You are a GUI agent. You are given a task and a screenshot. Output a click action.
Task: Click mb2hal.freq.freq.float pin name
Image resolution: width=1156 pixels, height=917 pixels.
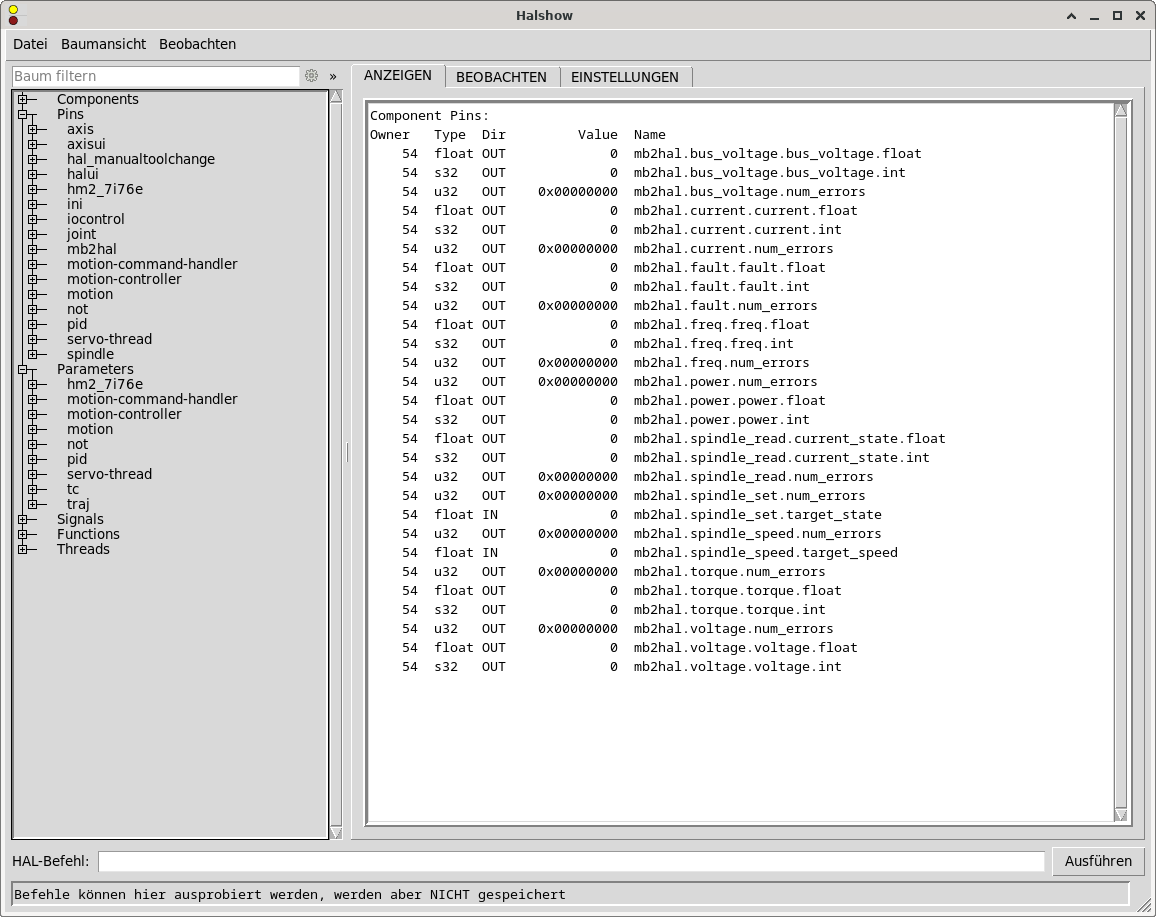click(x=722, y=324)
